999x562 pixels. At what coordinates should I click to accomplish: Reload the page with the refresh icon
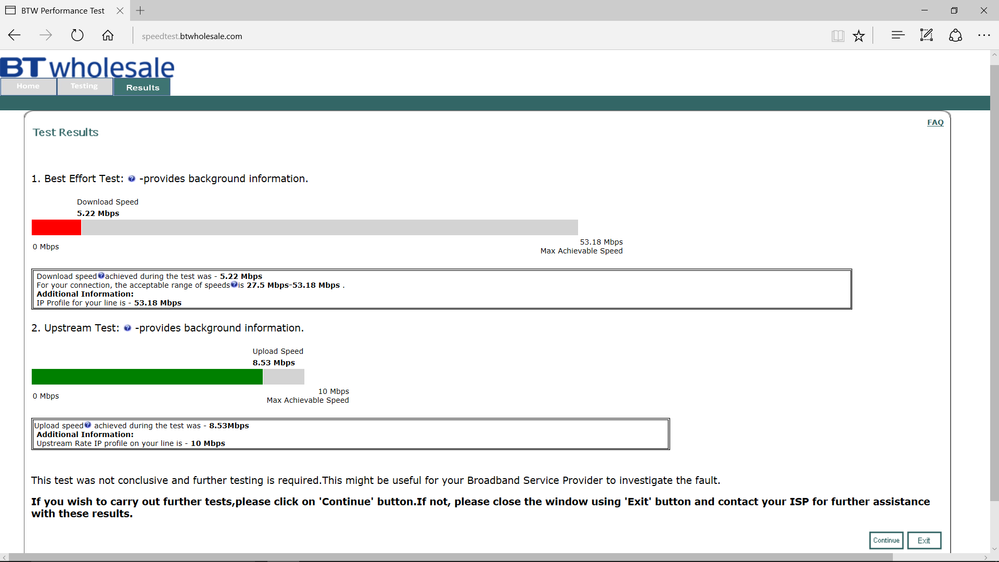(77, 36)
